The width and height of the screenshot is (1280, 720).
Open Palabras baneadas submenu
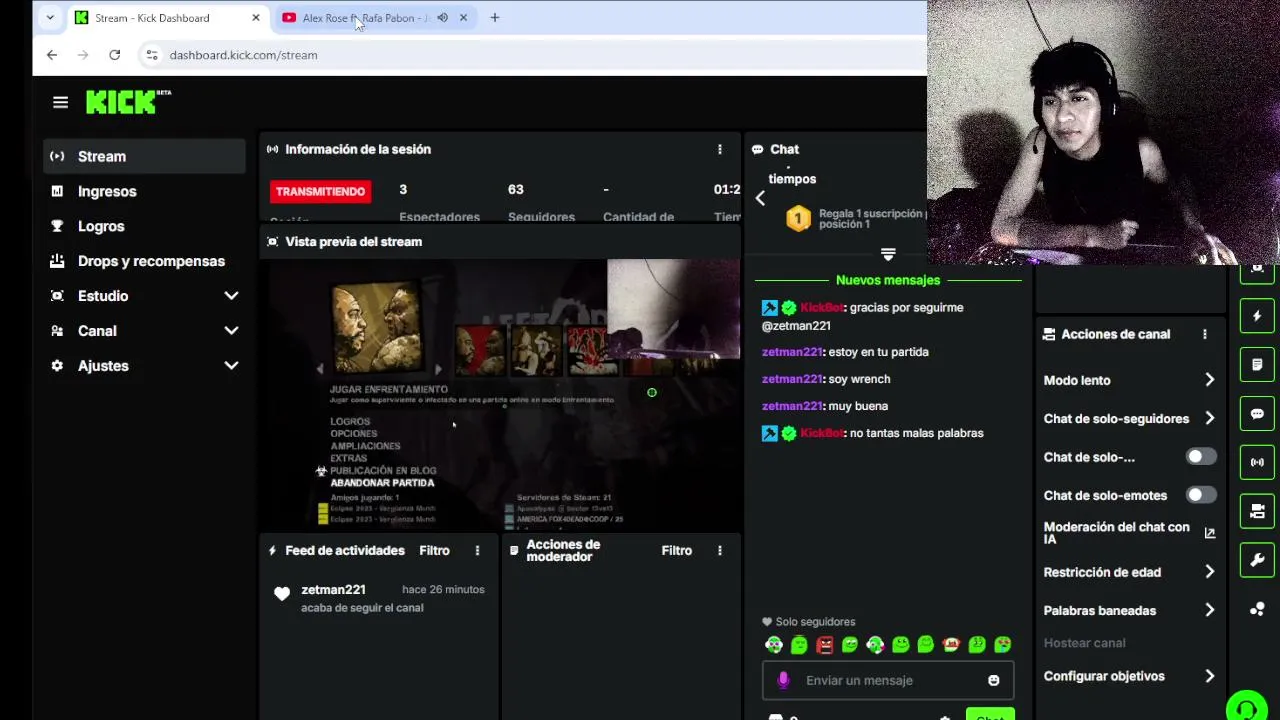[1130, 610]
